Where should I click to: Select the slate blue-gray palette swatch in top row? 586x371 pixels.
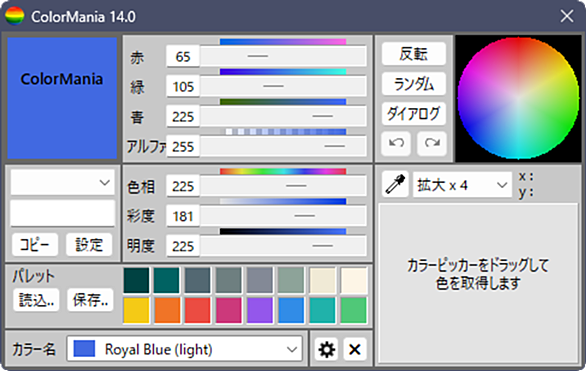[x=198, y=280]
